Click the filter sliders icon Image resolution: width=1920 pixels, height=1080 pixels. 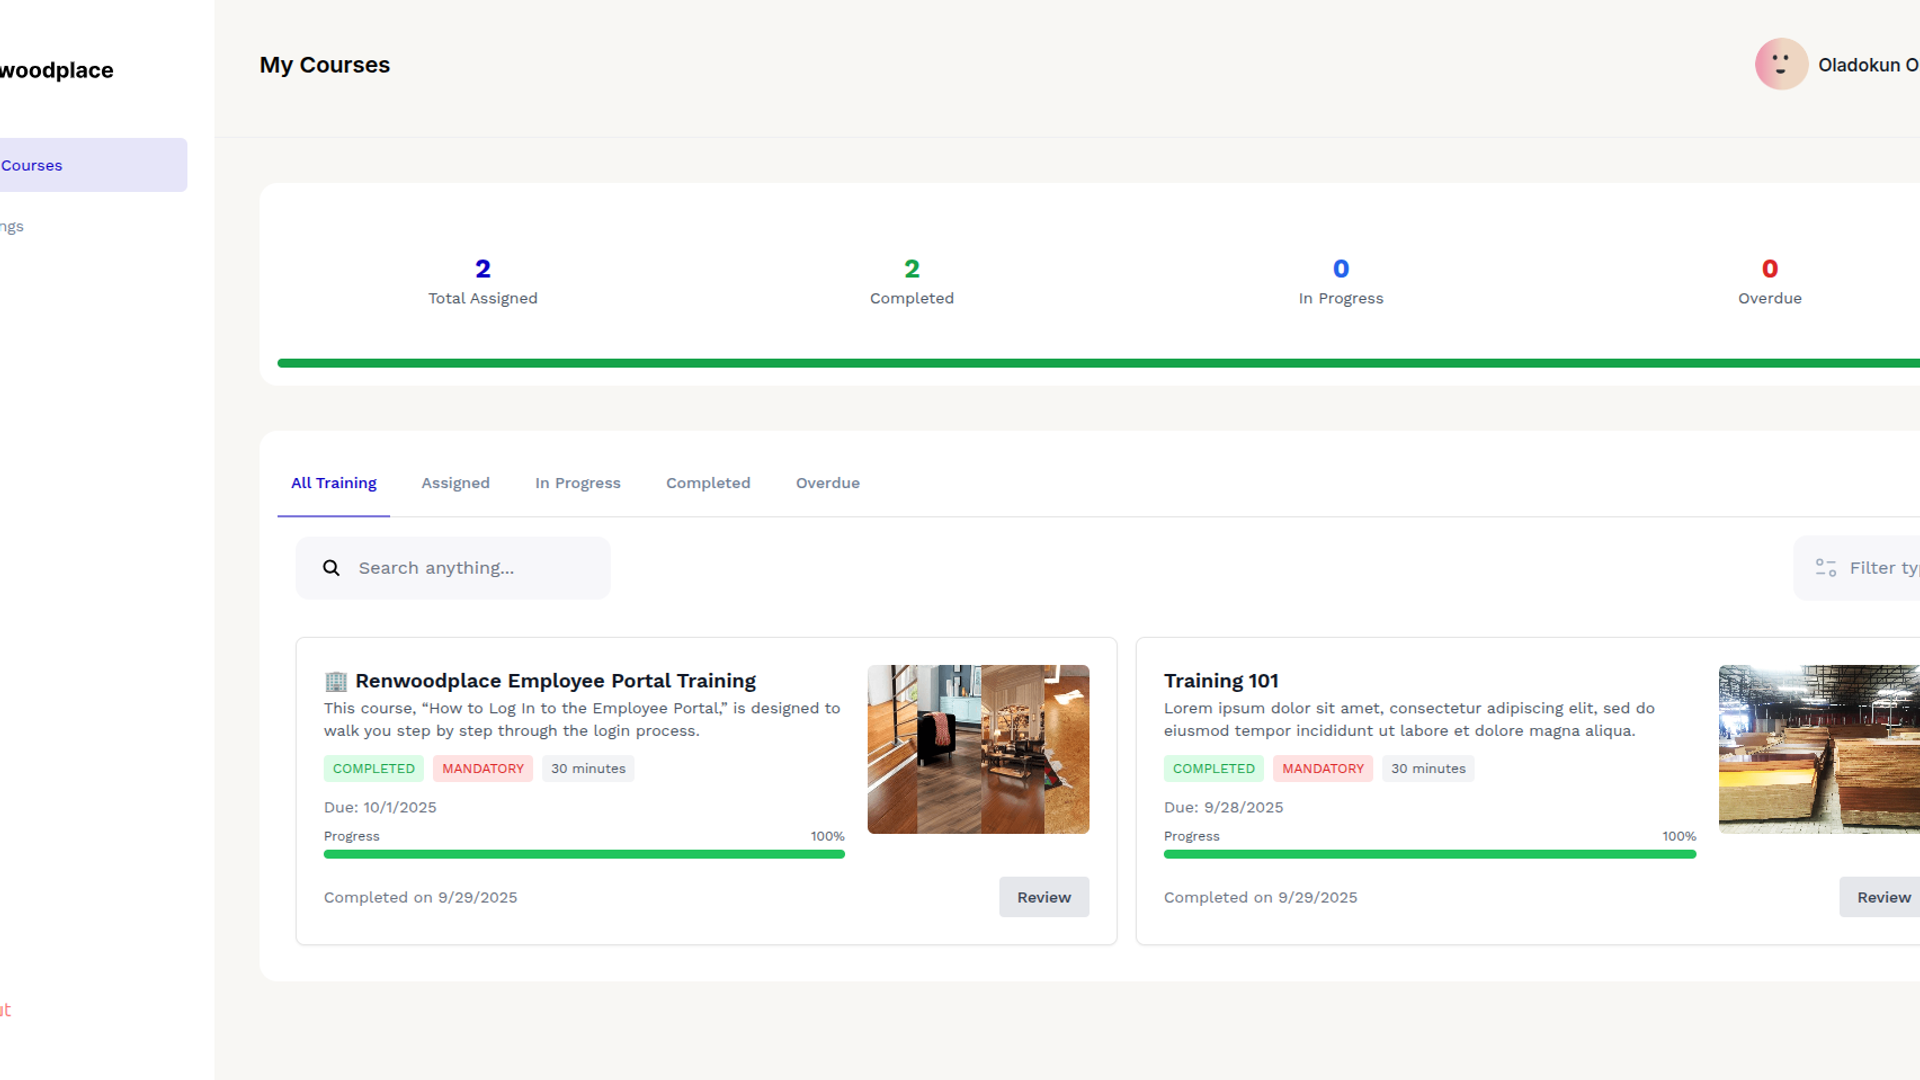1825,568
